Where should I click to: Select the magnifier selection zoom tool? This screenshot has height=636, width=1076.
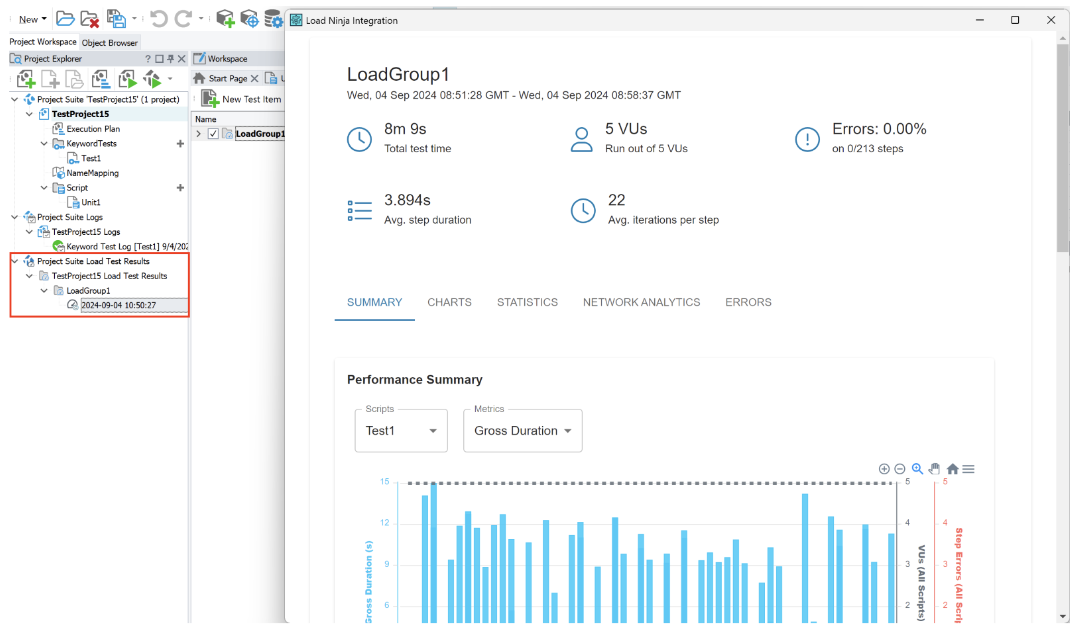pyautogui.click(x=917, y=469)
